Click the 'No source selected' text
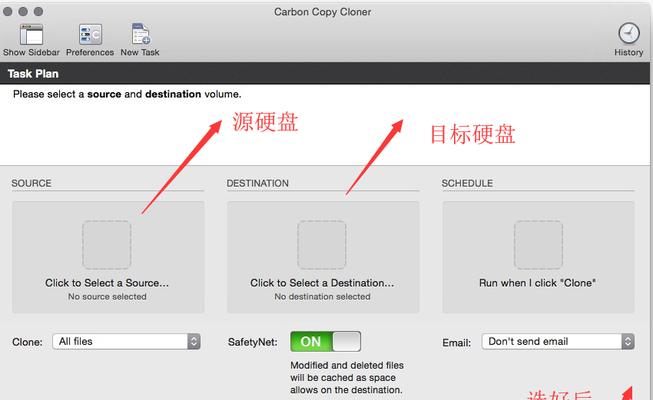Image resolution: width=653 pixels, height=400 pixels. tap(107, 297)
